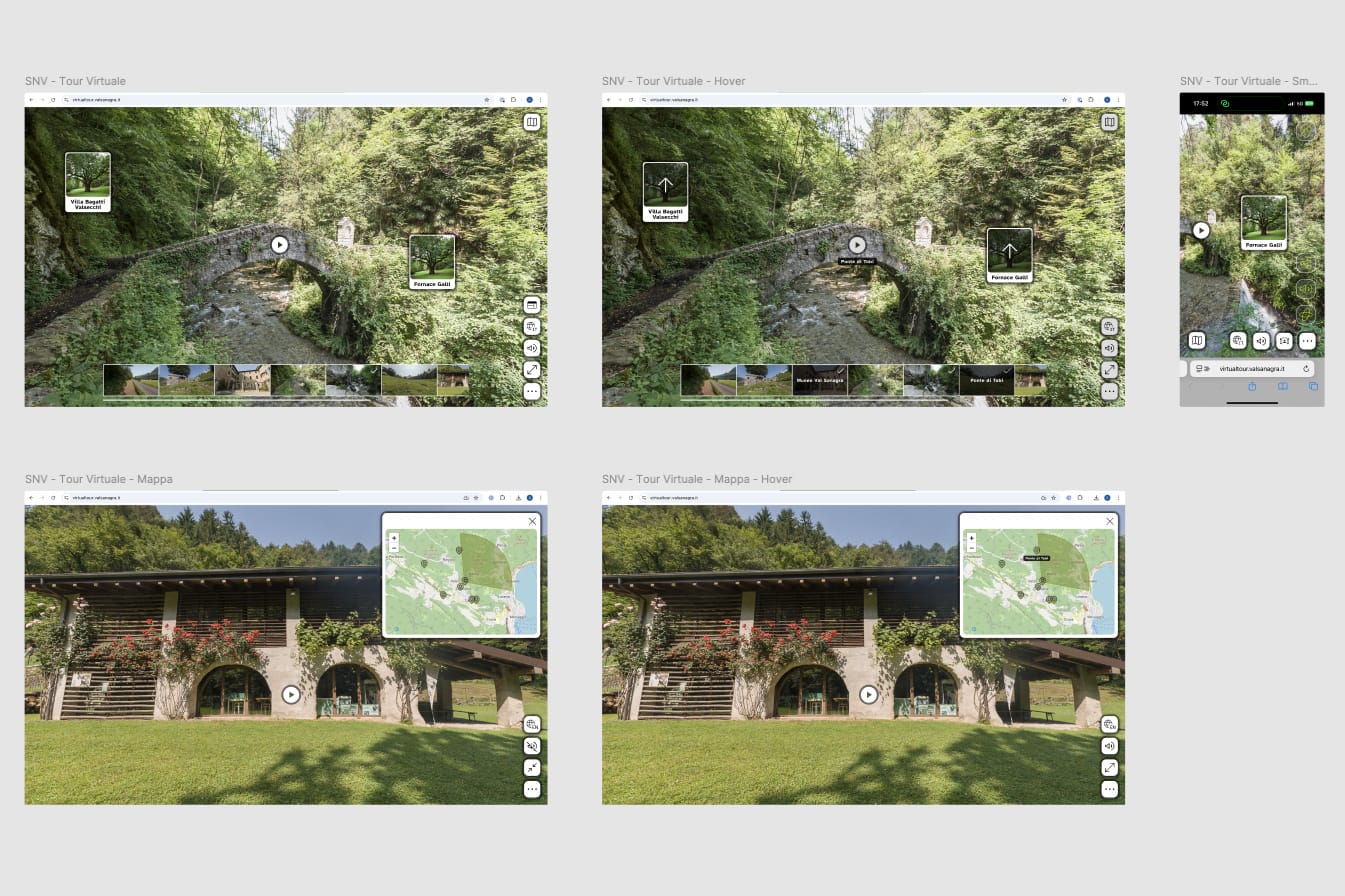
Task: Open the map icon in first Tour Virtuale frame
Action: [x=532, y=122]
